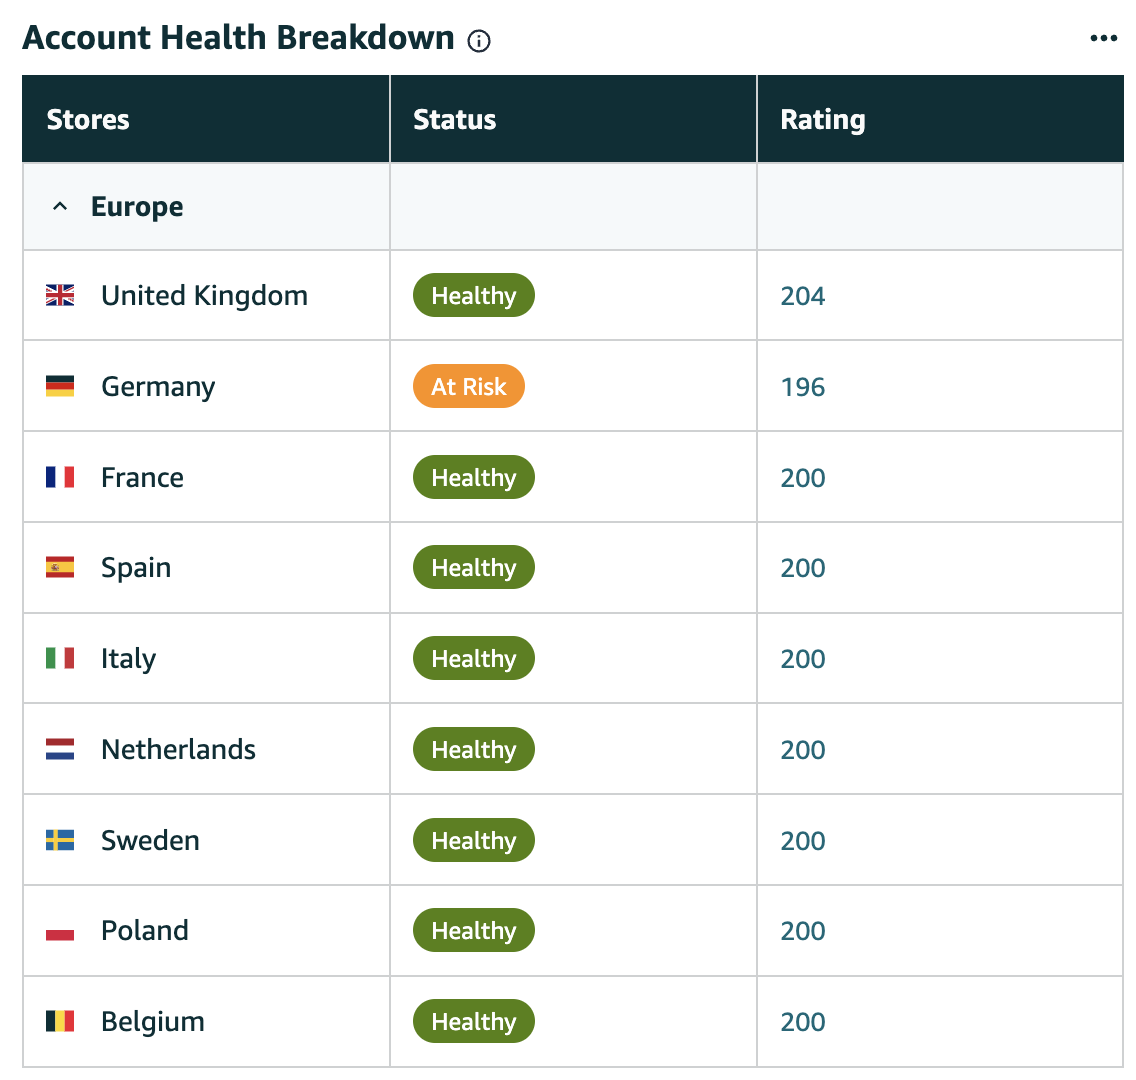1136x1080 pixels.
Task: Open the three-dot more options menu
Action: (1103, 38)
